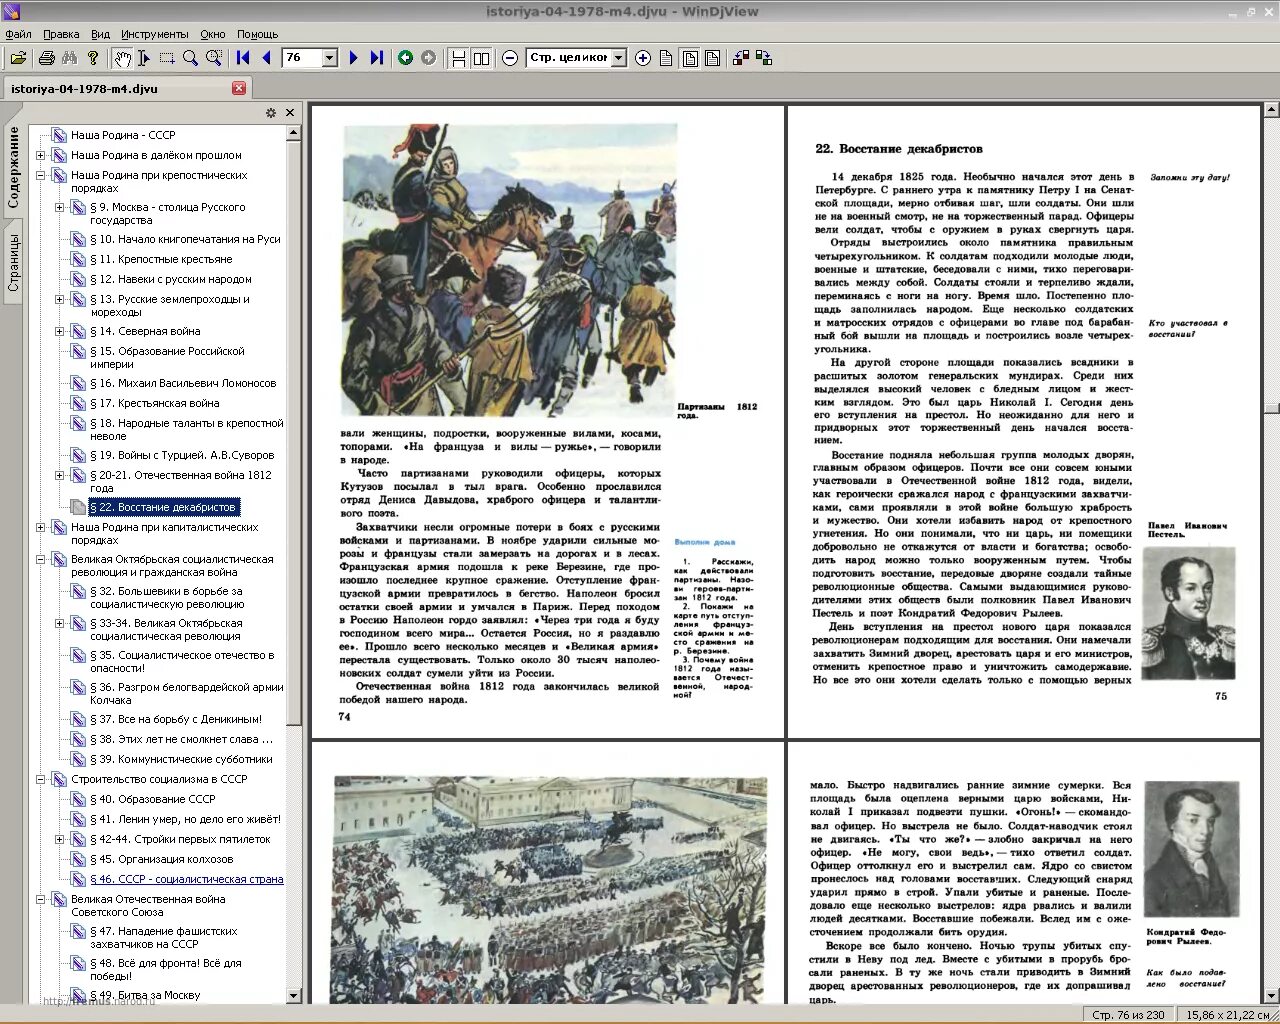Switch to facing pages layout
This screenshot has height=1024, width=1280.
[x=481, y=58]
